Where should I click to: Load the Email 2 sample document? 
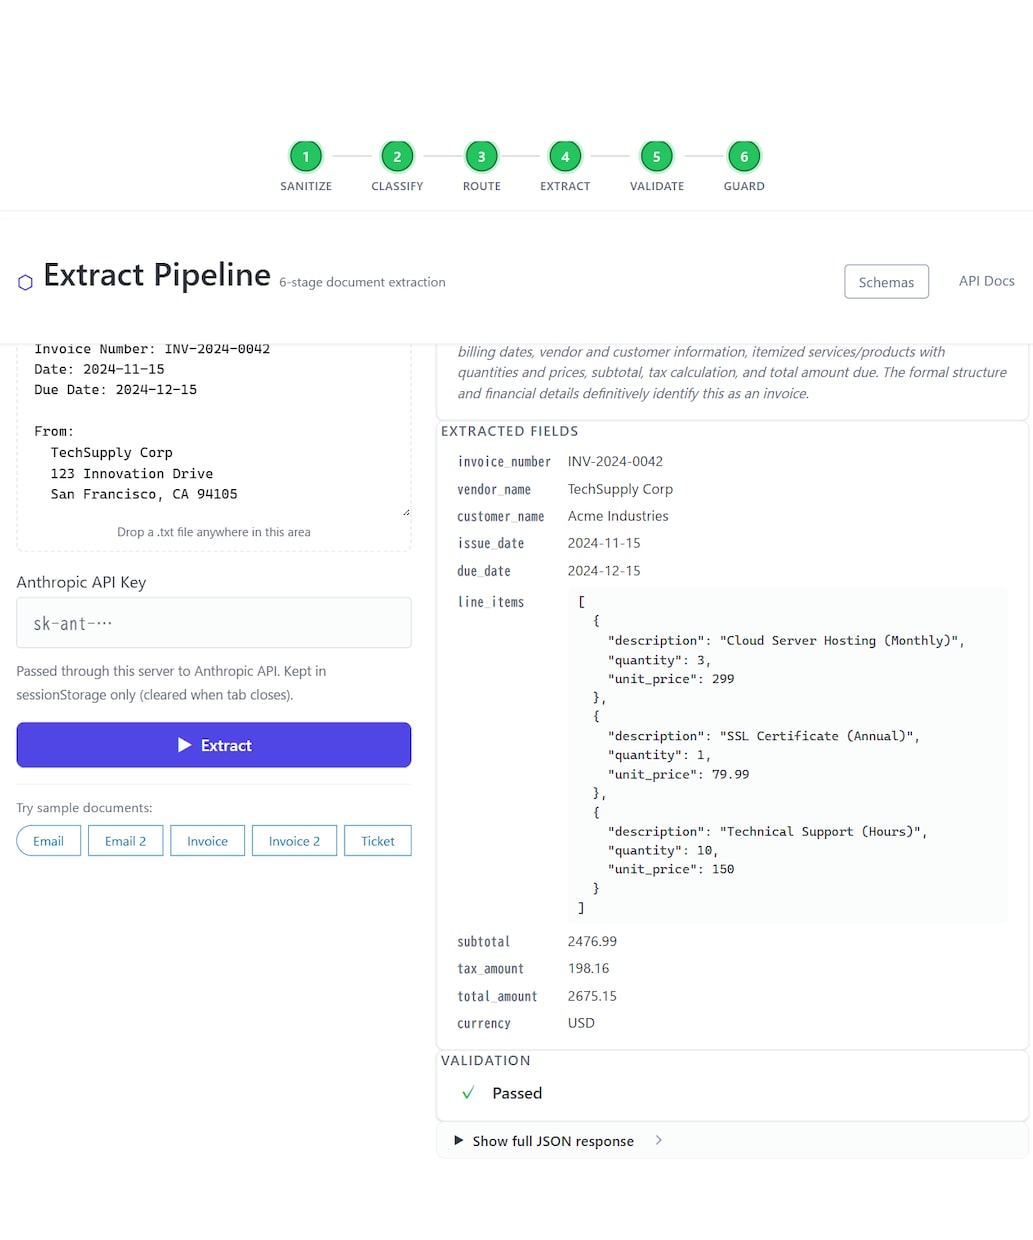pyautogui.click(x=125, y=841)
